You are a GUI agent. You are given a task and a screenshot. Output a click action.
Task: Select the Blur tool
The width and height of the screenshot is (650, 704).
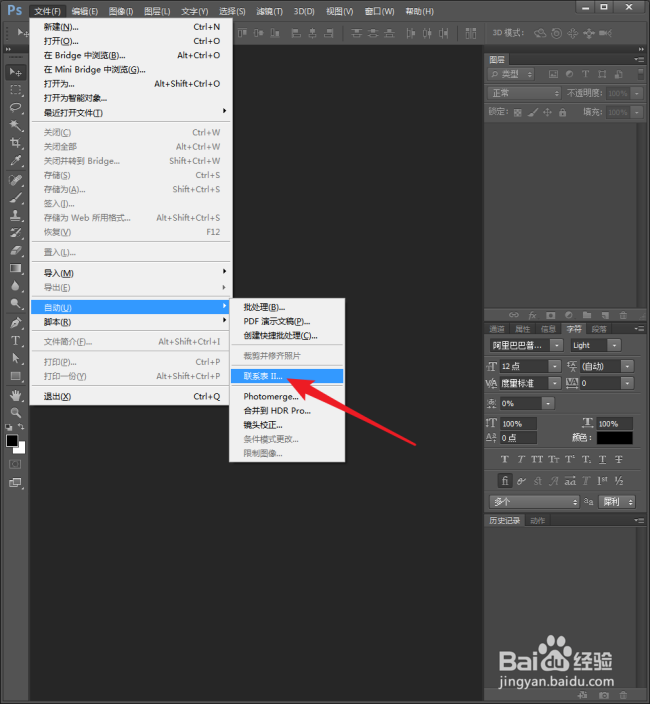pyautogui.click(x=16, y=286)
